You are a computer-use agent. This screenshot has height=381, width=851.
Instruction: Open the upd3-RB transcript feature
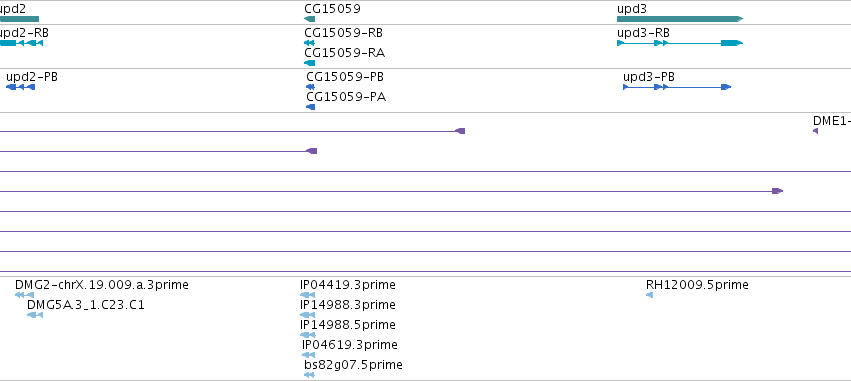[x=679, y=43]
